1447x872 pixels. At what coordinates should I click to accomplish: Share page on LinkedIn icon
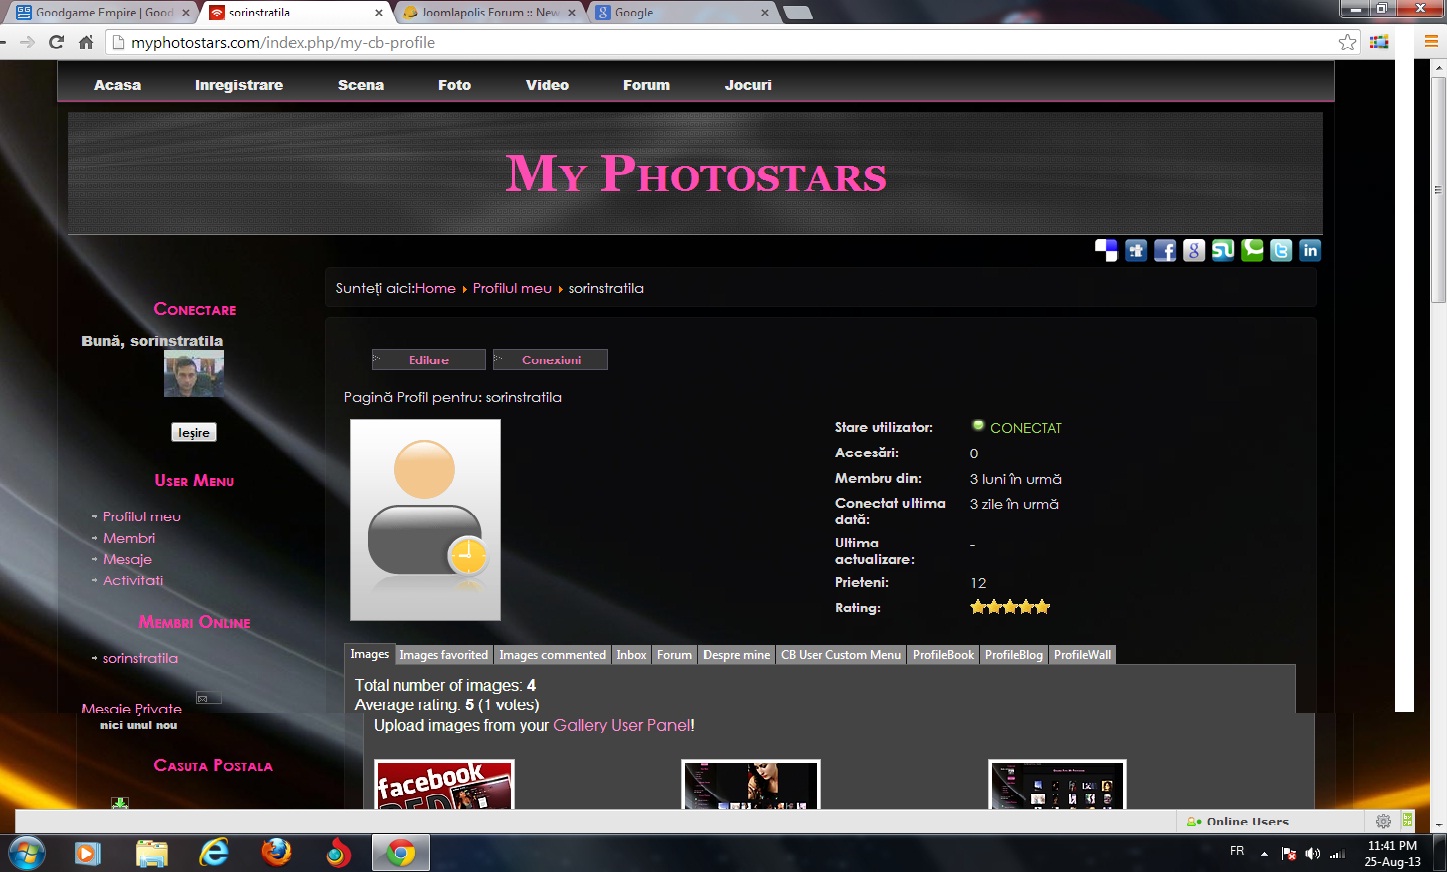point(1310,251)
